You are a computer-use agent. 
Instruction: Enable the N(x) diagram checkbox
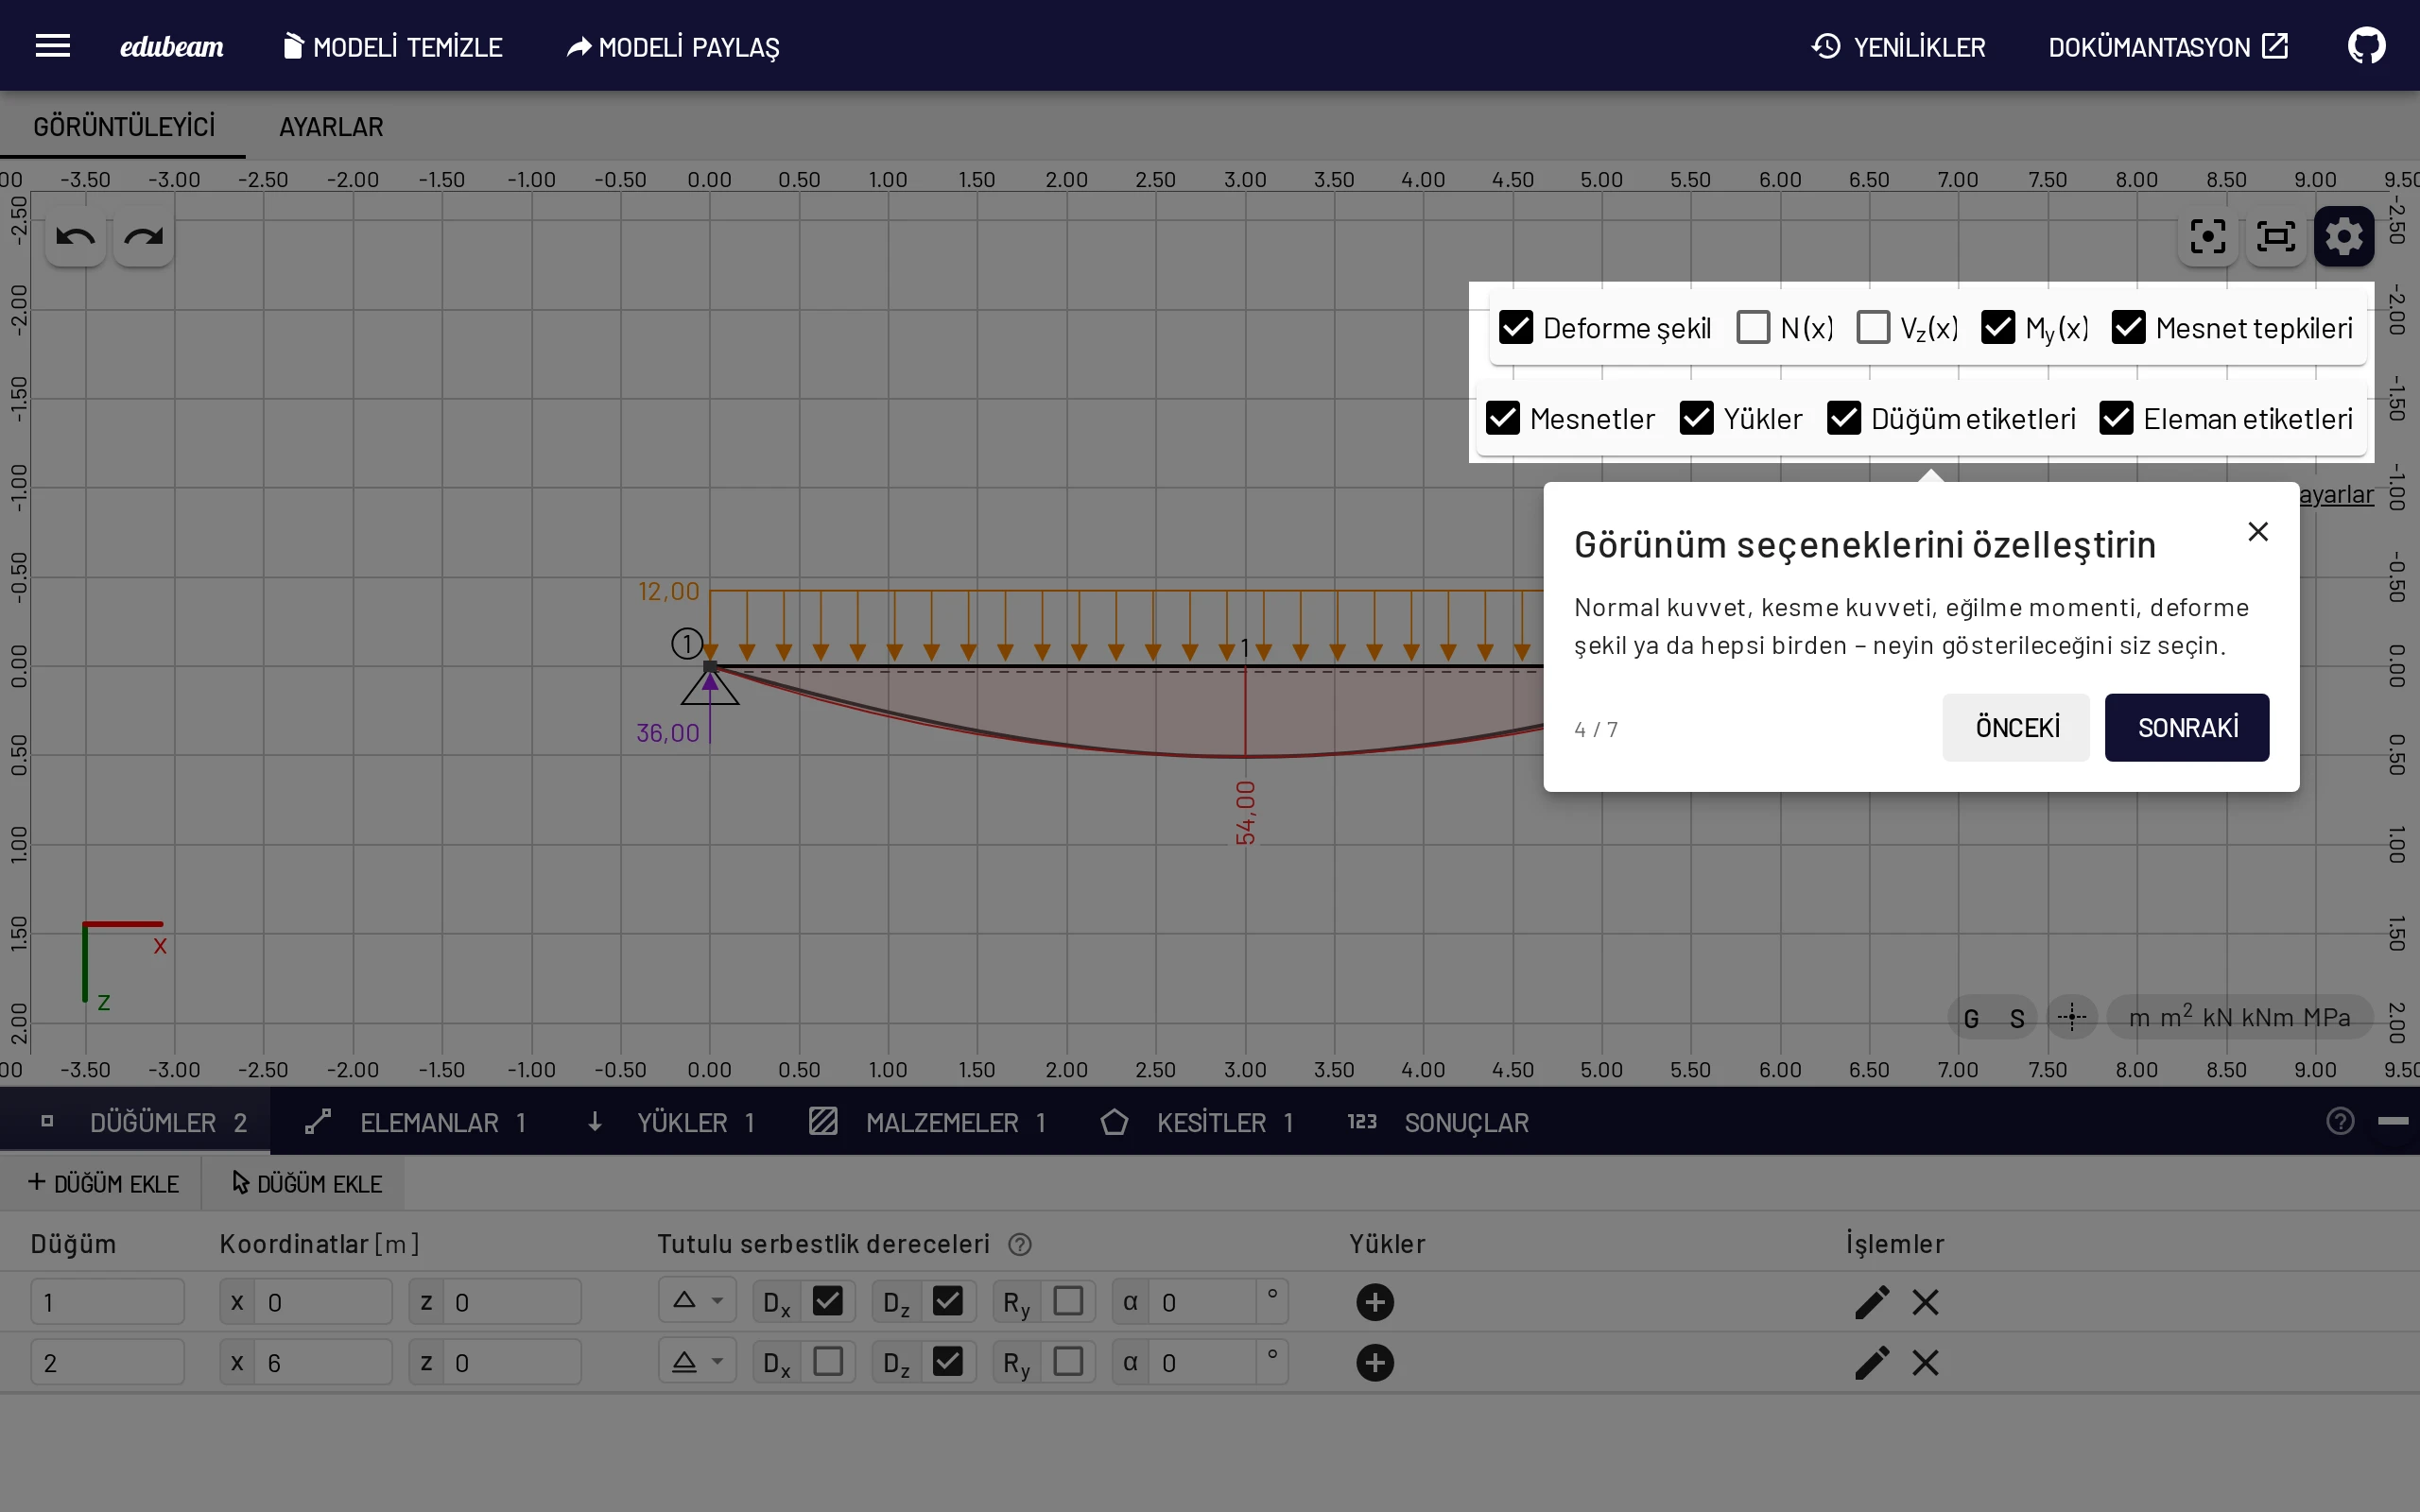coord(1753,327)
